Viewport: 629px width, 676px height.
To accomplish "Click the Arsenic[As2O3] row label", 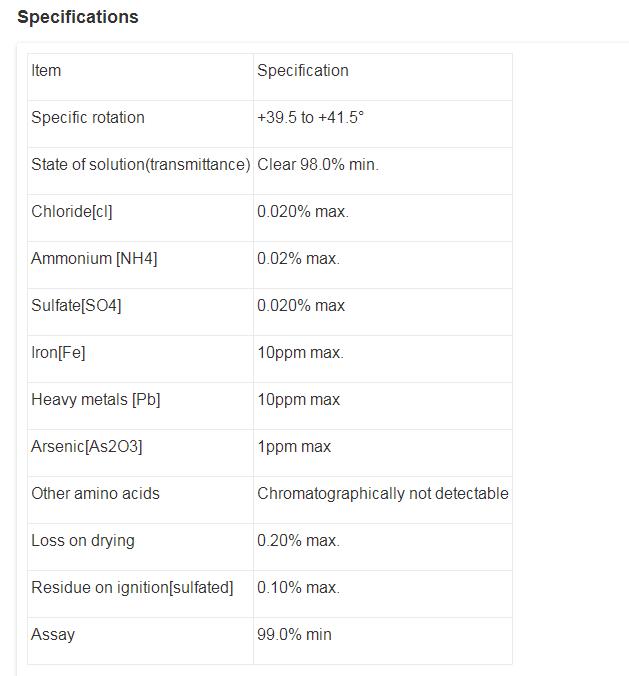I will point(87,447).
